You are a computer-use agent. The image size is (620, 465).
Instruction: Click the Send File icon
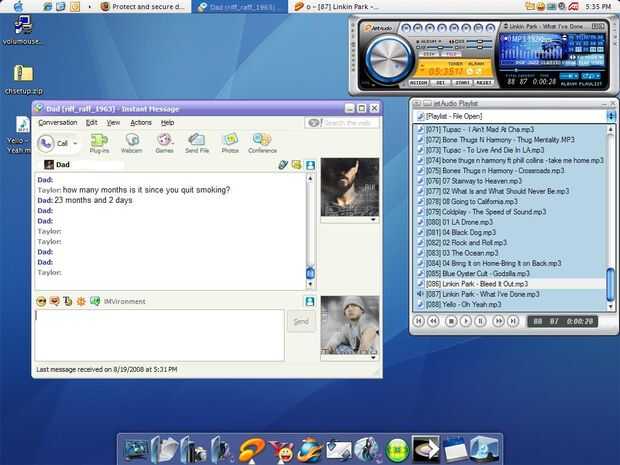pos(197,143)
